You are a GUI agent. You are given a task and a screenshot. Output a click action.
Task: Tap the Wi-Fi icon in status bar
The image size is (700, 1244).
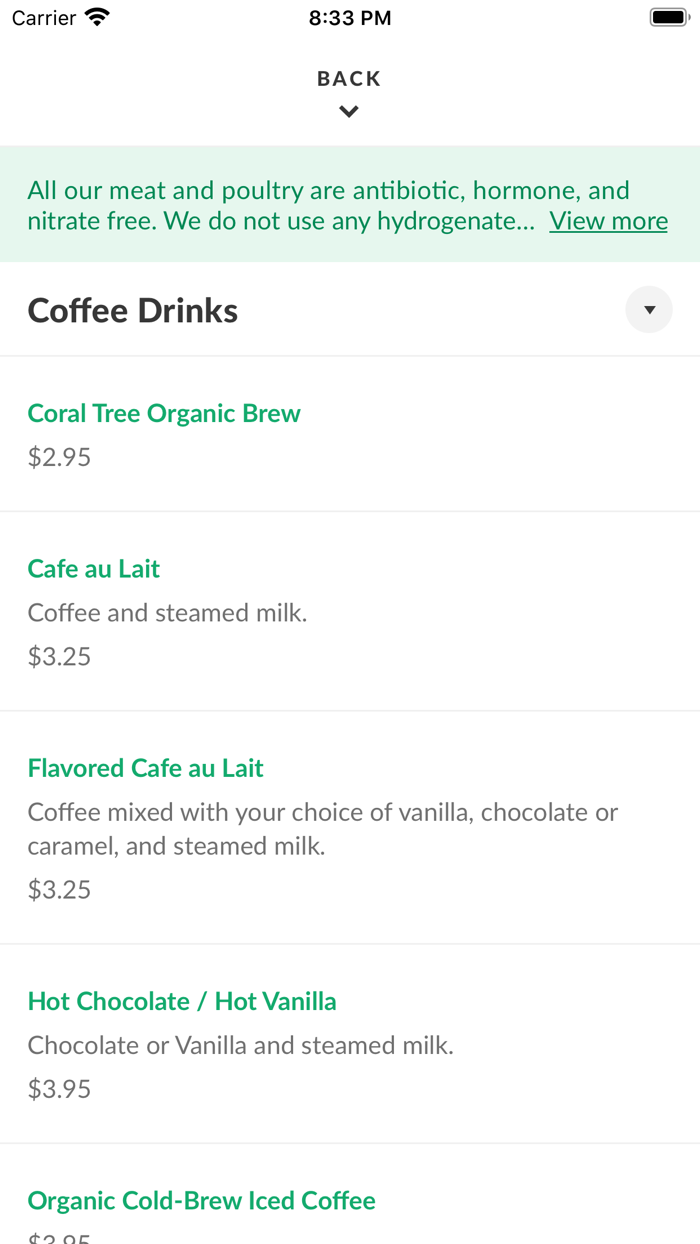(x=96, y=16)
